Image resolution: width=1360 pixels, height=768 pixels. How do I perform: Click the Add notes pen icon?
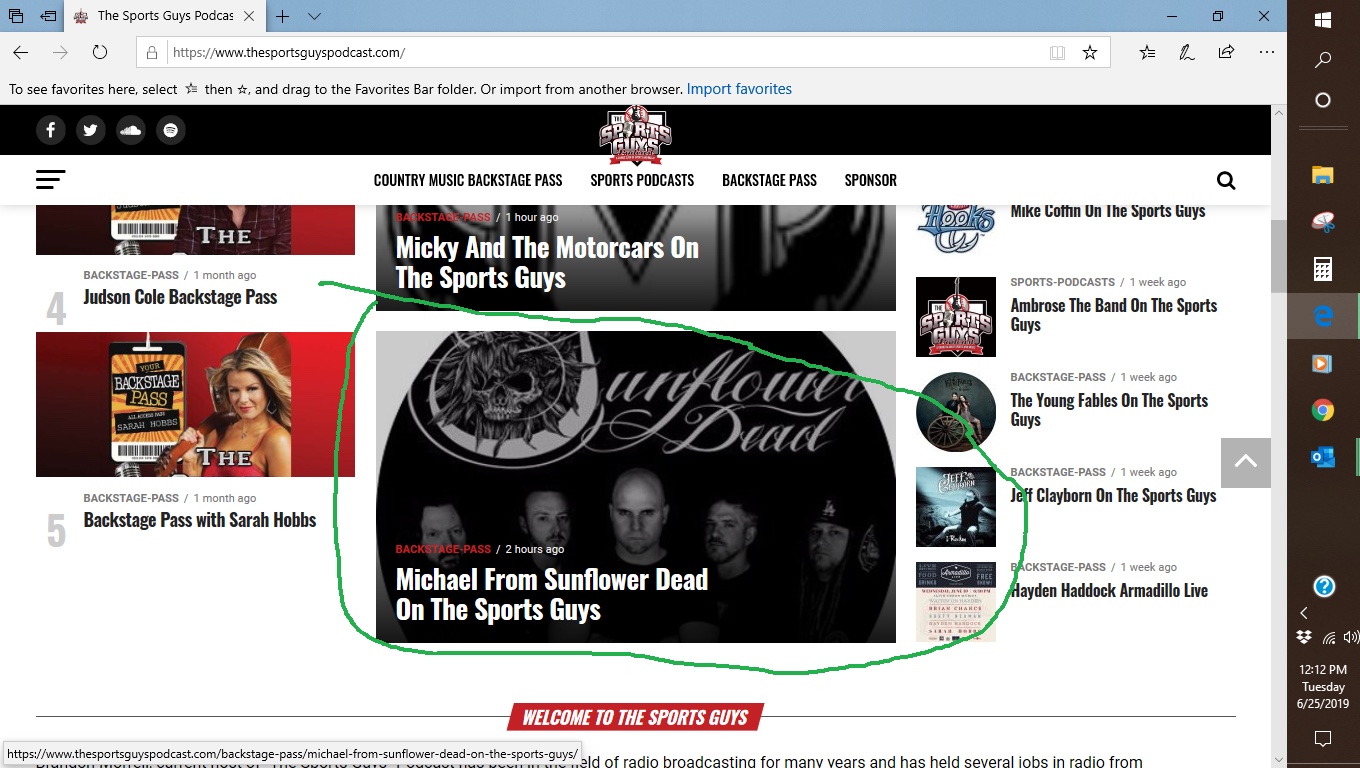click(1186, 52)
